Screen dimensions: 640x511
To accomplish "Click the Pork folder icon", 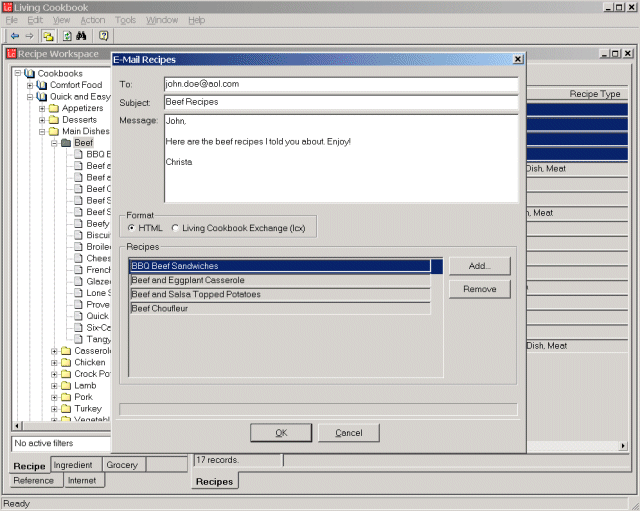I will (66, 397).
